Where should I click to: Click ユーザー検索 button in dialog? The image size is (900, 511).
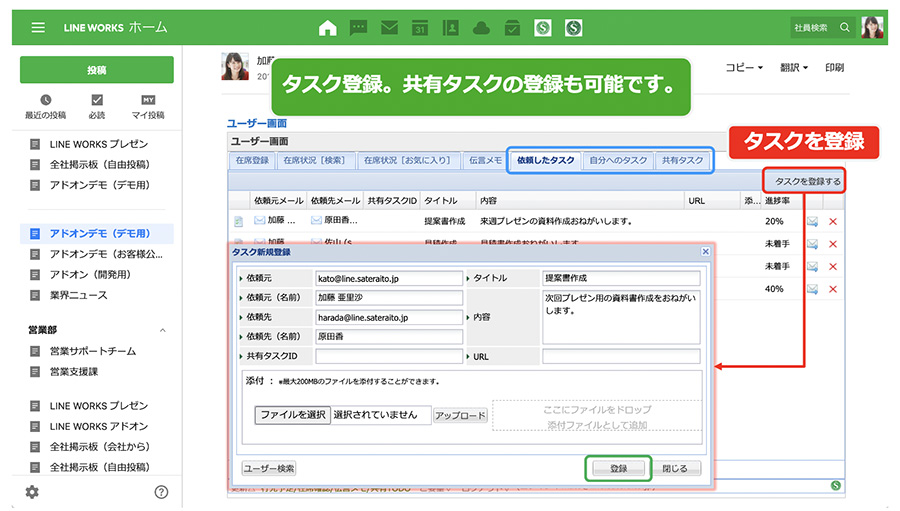[269, 469]
